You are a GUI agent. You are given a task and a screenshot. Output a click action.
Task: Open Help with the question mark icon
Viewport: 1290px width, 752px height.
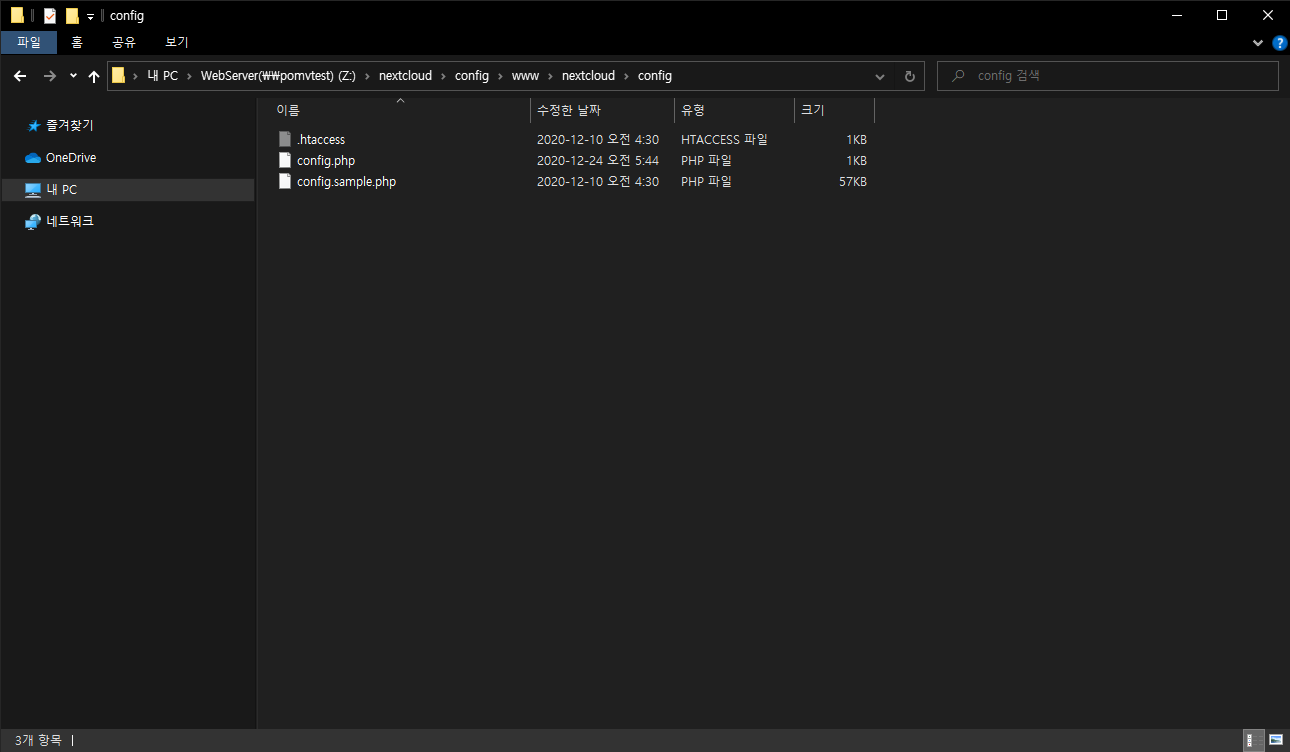tap(1279, 42)
